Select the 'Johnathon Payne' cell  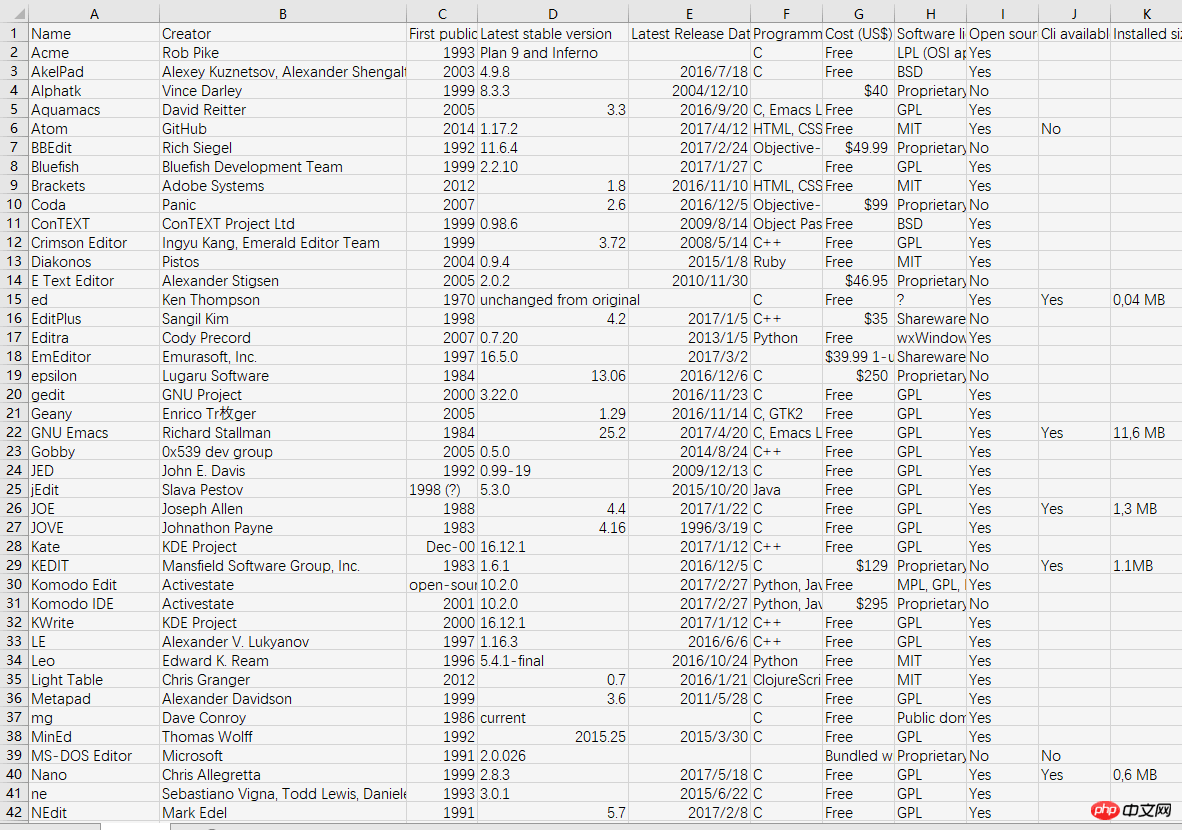tap(283, 528)
